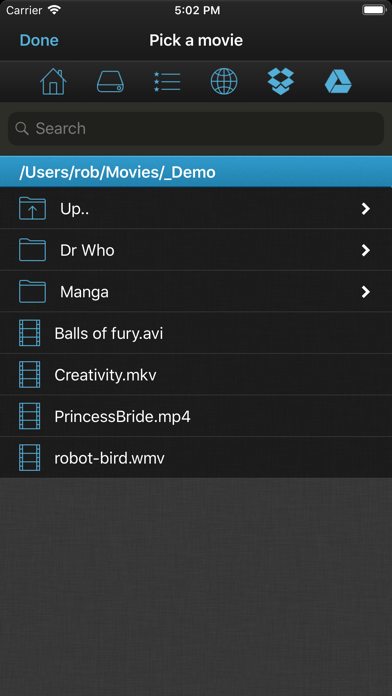Pick "robot-bird.wmv"

tap(109, 458)
